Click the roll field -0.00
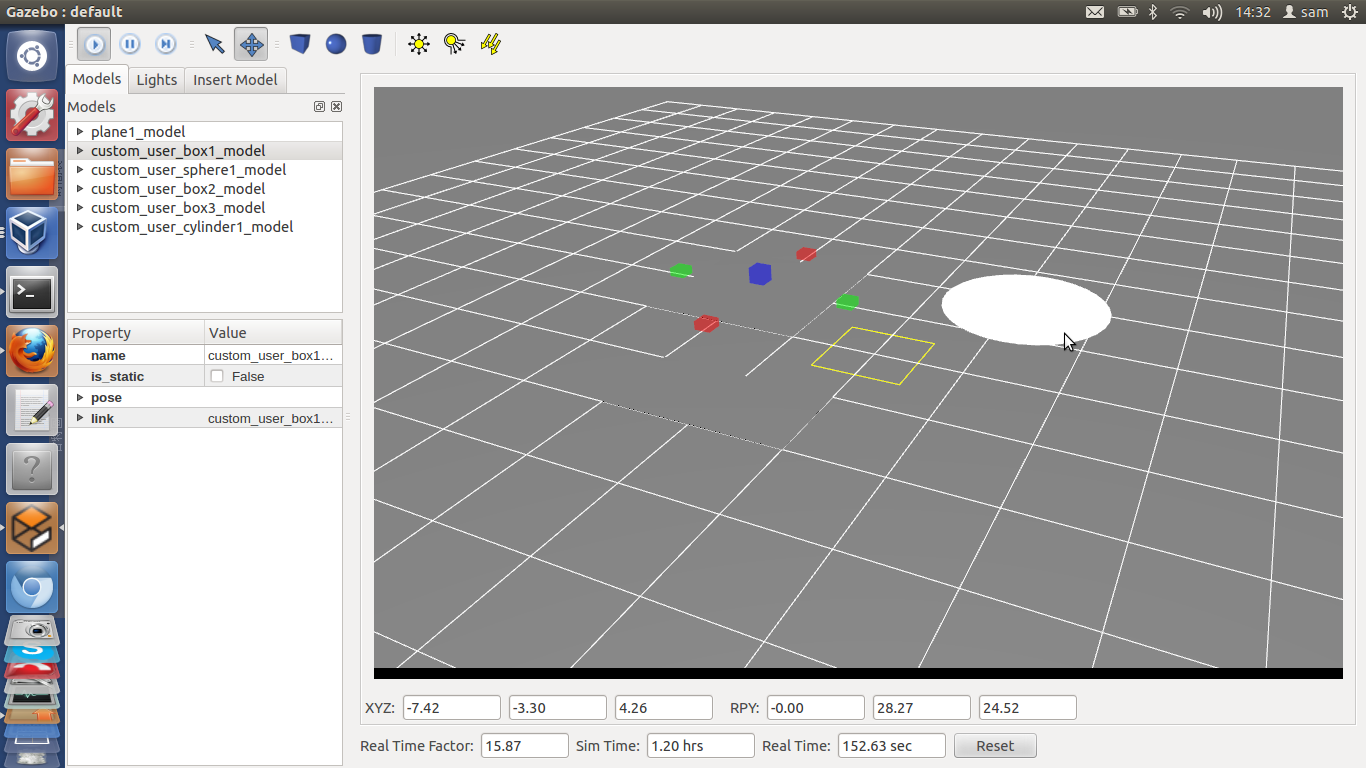 [x=816, y=707]
